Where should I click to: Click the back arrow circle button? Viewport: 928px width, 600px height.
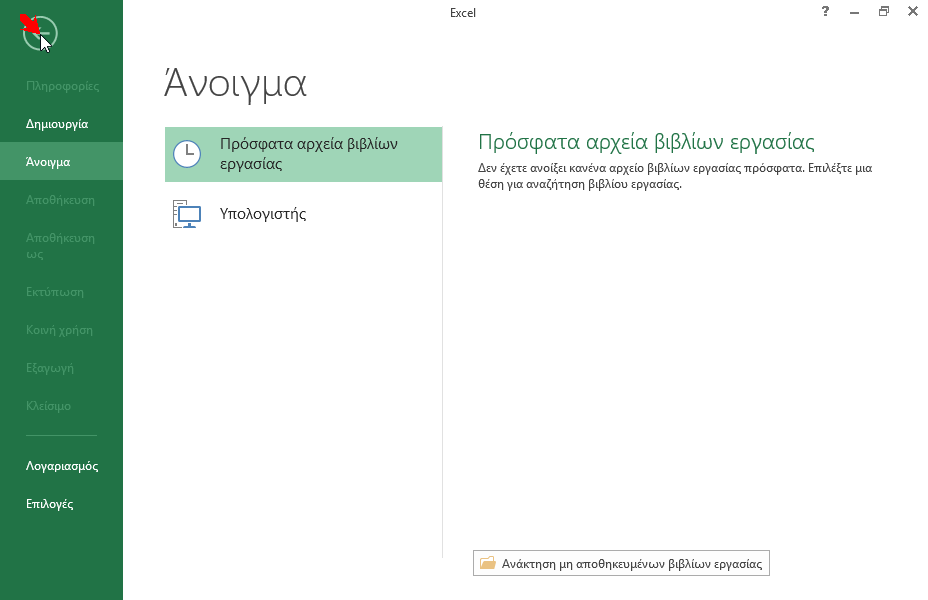40,33
